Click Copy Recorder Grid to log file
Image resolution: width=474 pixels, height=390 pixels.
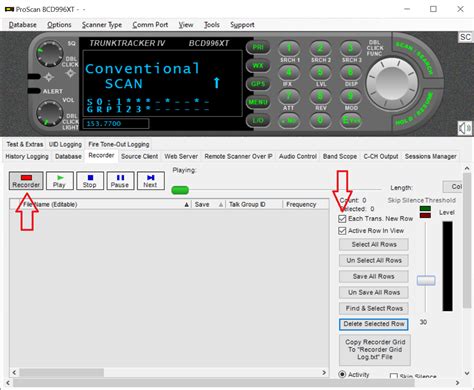[375, 350]
